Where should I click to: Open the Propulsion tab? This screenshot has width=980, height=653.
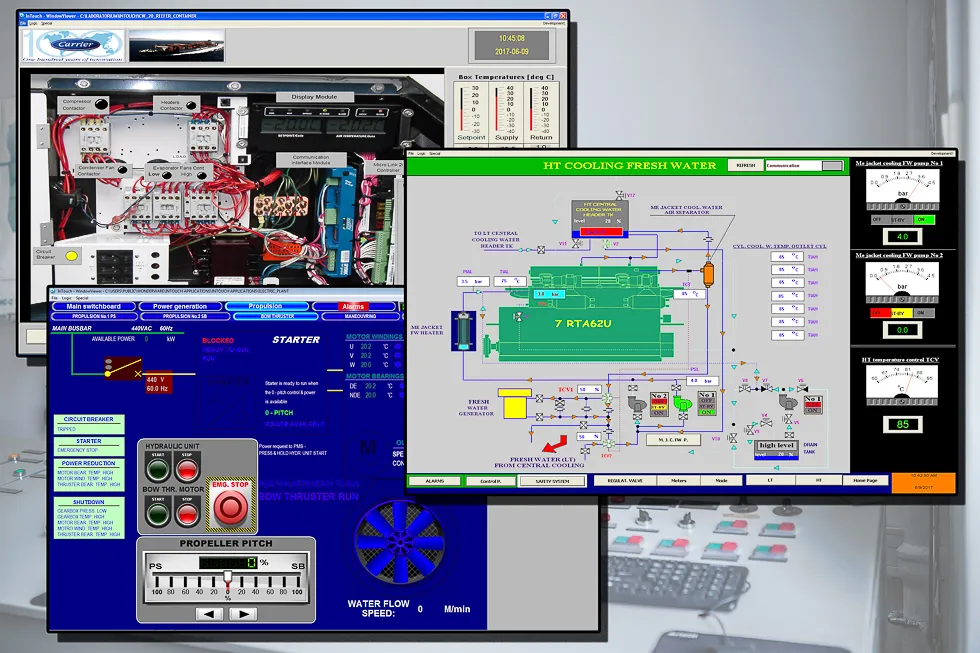[x=266, y=306]
